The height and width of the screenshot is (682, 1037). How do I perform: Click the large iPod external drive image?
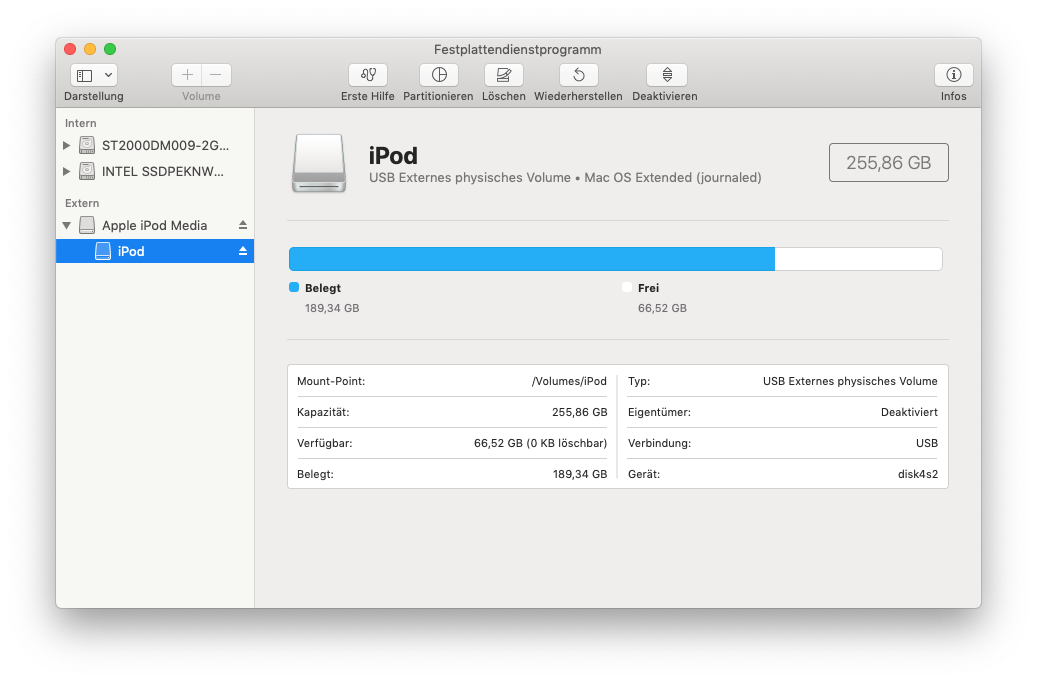(319, 163)
